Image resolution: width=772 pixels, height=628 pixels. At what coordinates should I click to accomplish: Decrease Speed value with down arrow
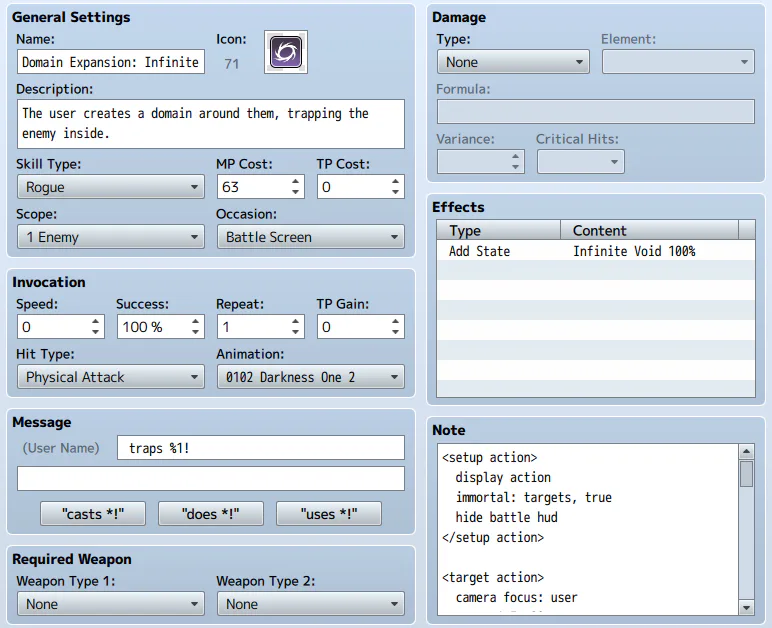pos(96,332)
